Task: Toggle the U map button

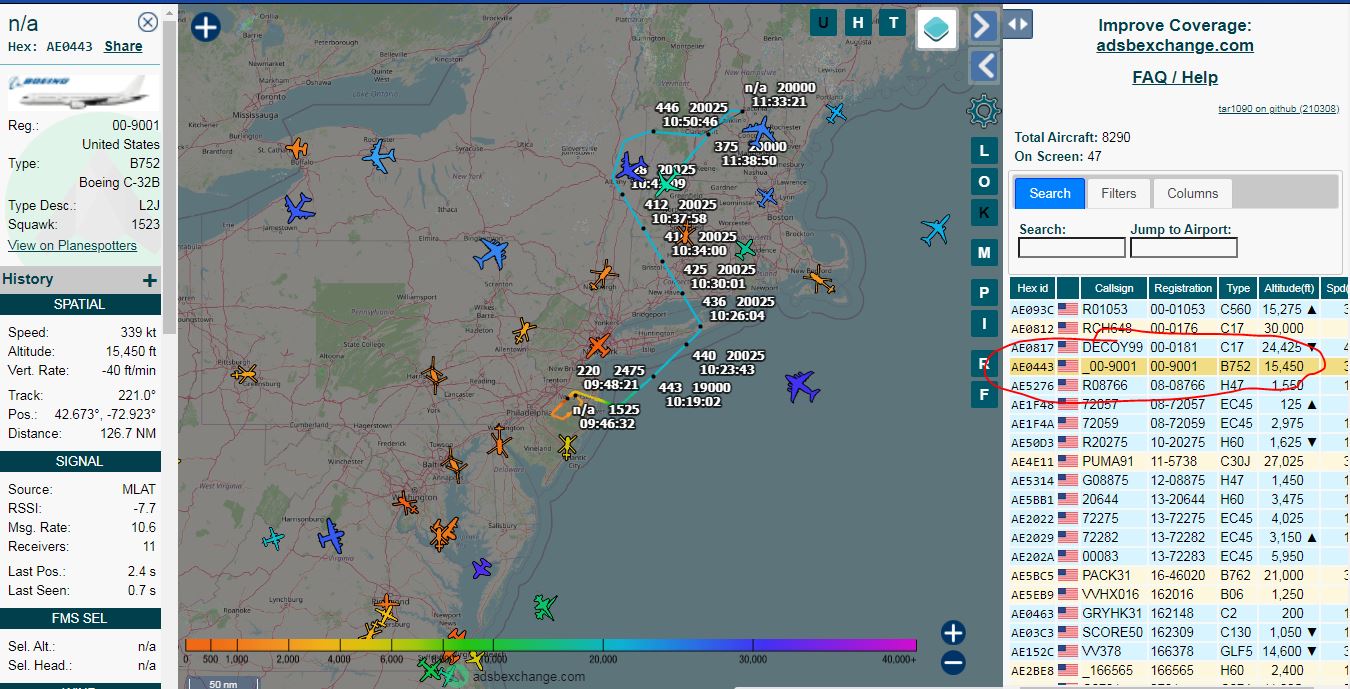Action: coord(823,23)
